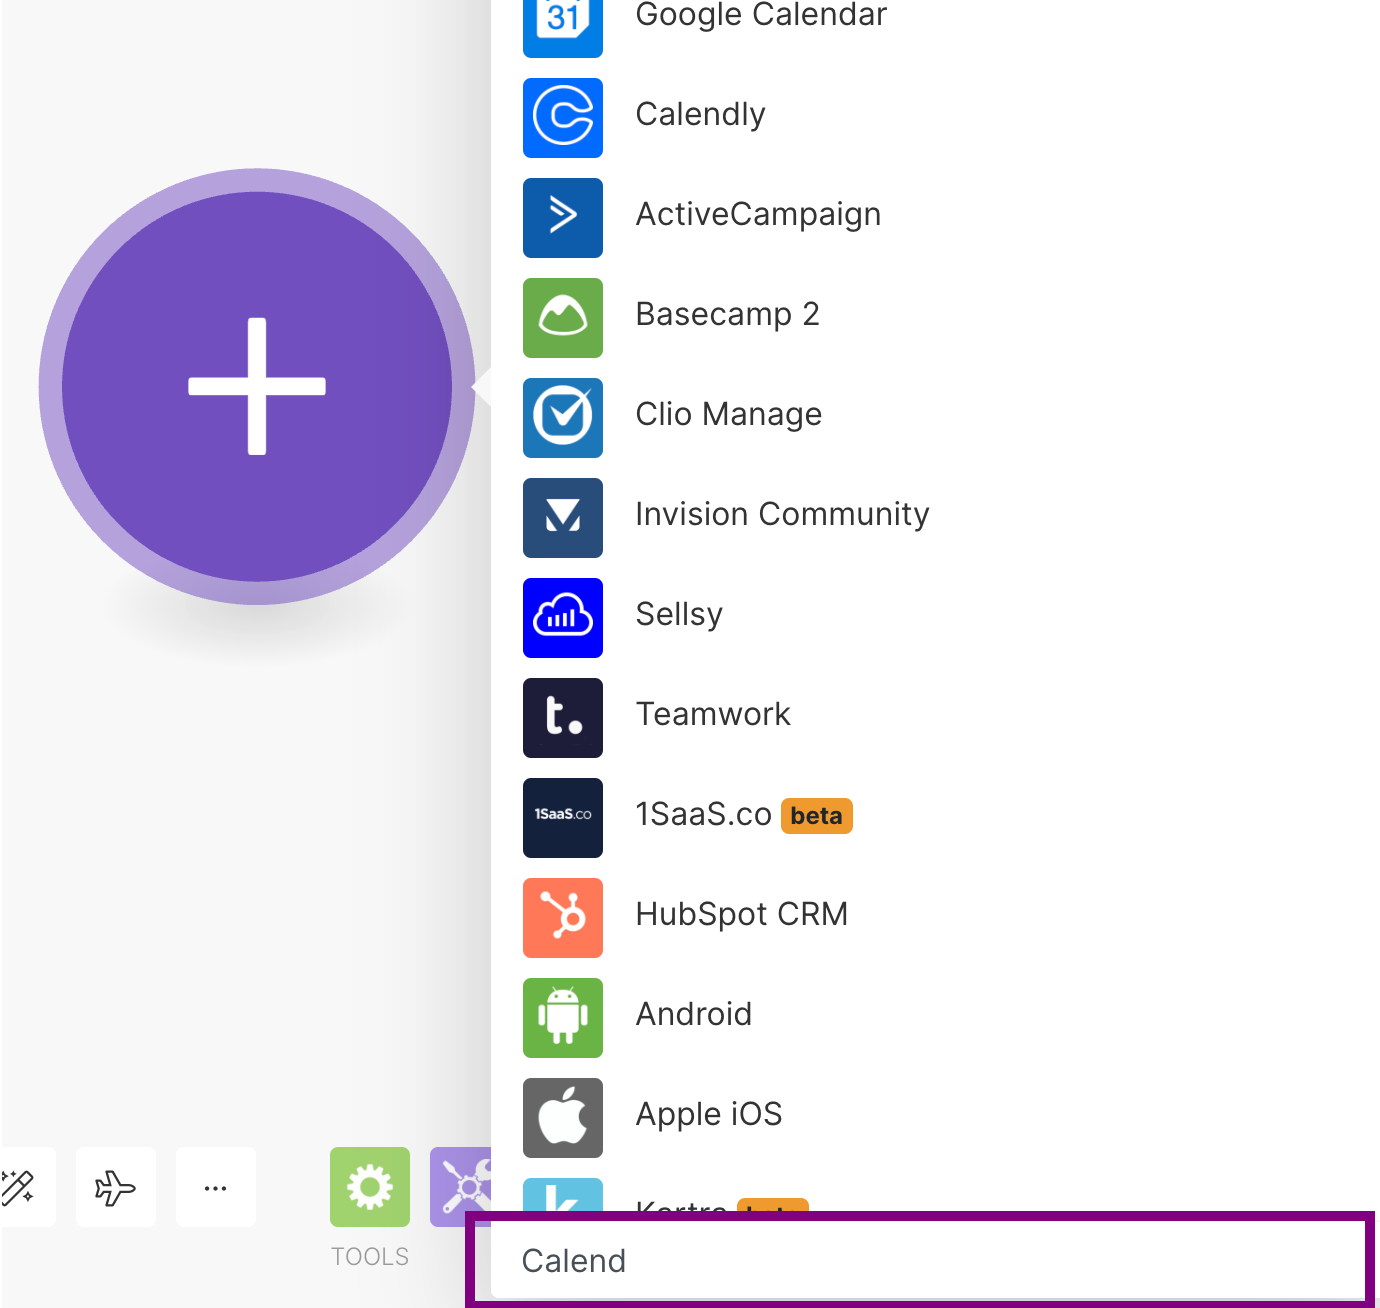The image size is (1380, 1308).
Task: Select the 1SaaS.co icon
Action: click(563, 818)
